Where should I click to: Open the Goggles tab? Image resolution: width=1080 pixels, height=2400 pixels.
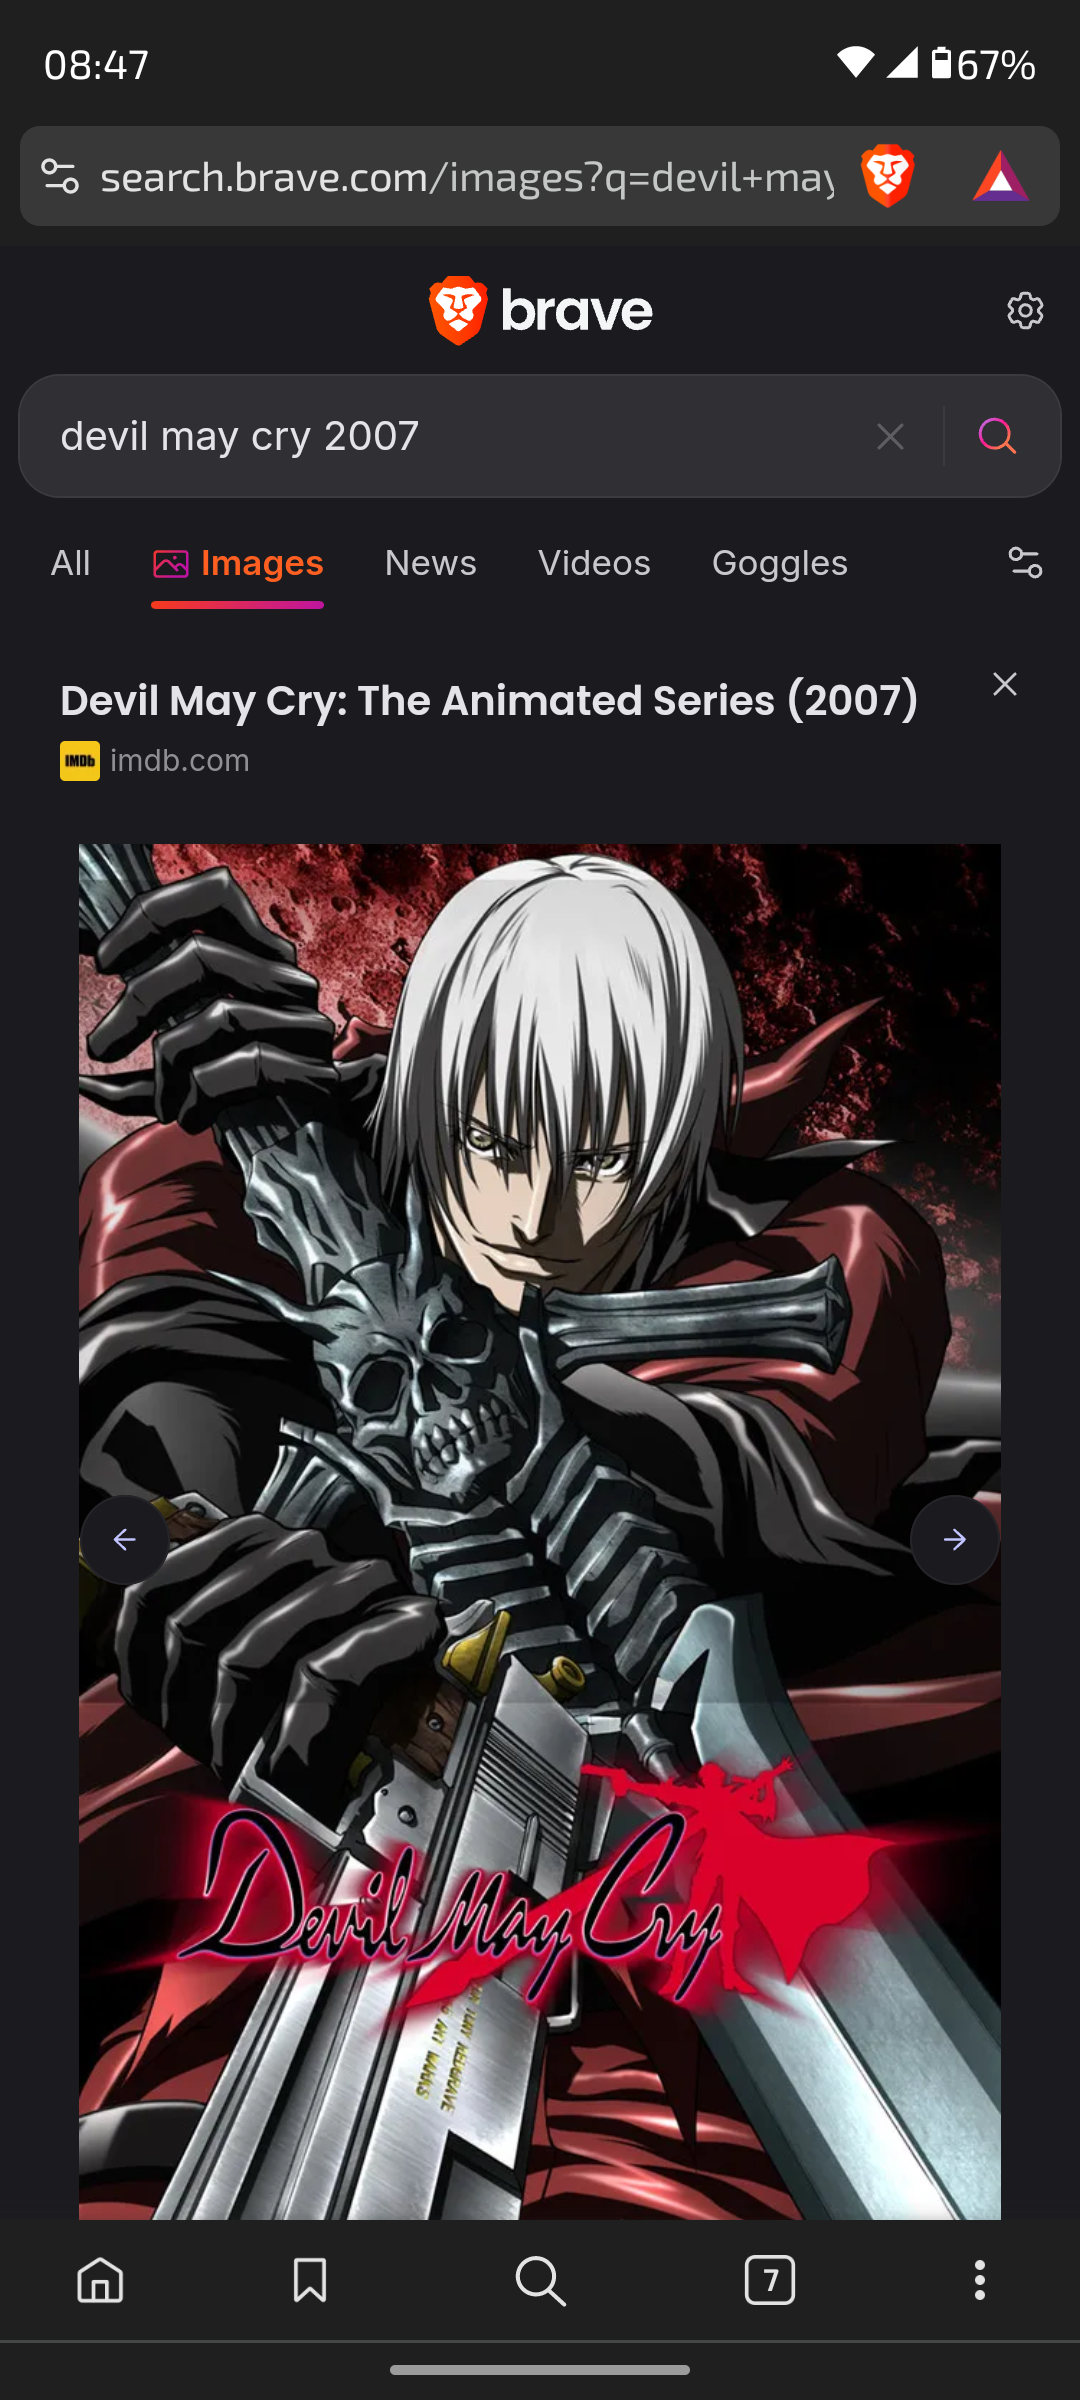(x=780, y=563)
